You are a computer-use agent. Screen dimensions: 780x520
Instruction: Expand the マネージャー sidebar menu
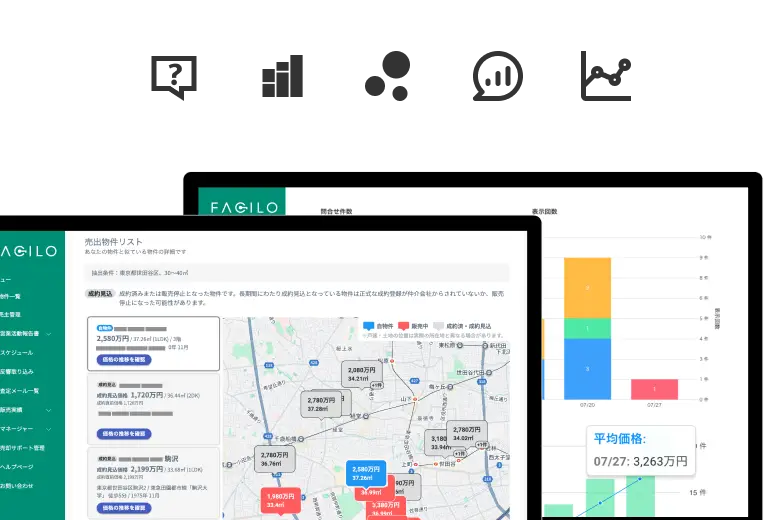[48, 428]
